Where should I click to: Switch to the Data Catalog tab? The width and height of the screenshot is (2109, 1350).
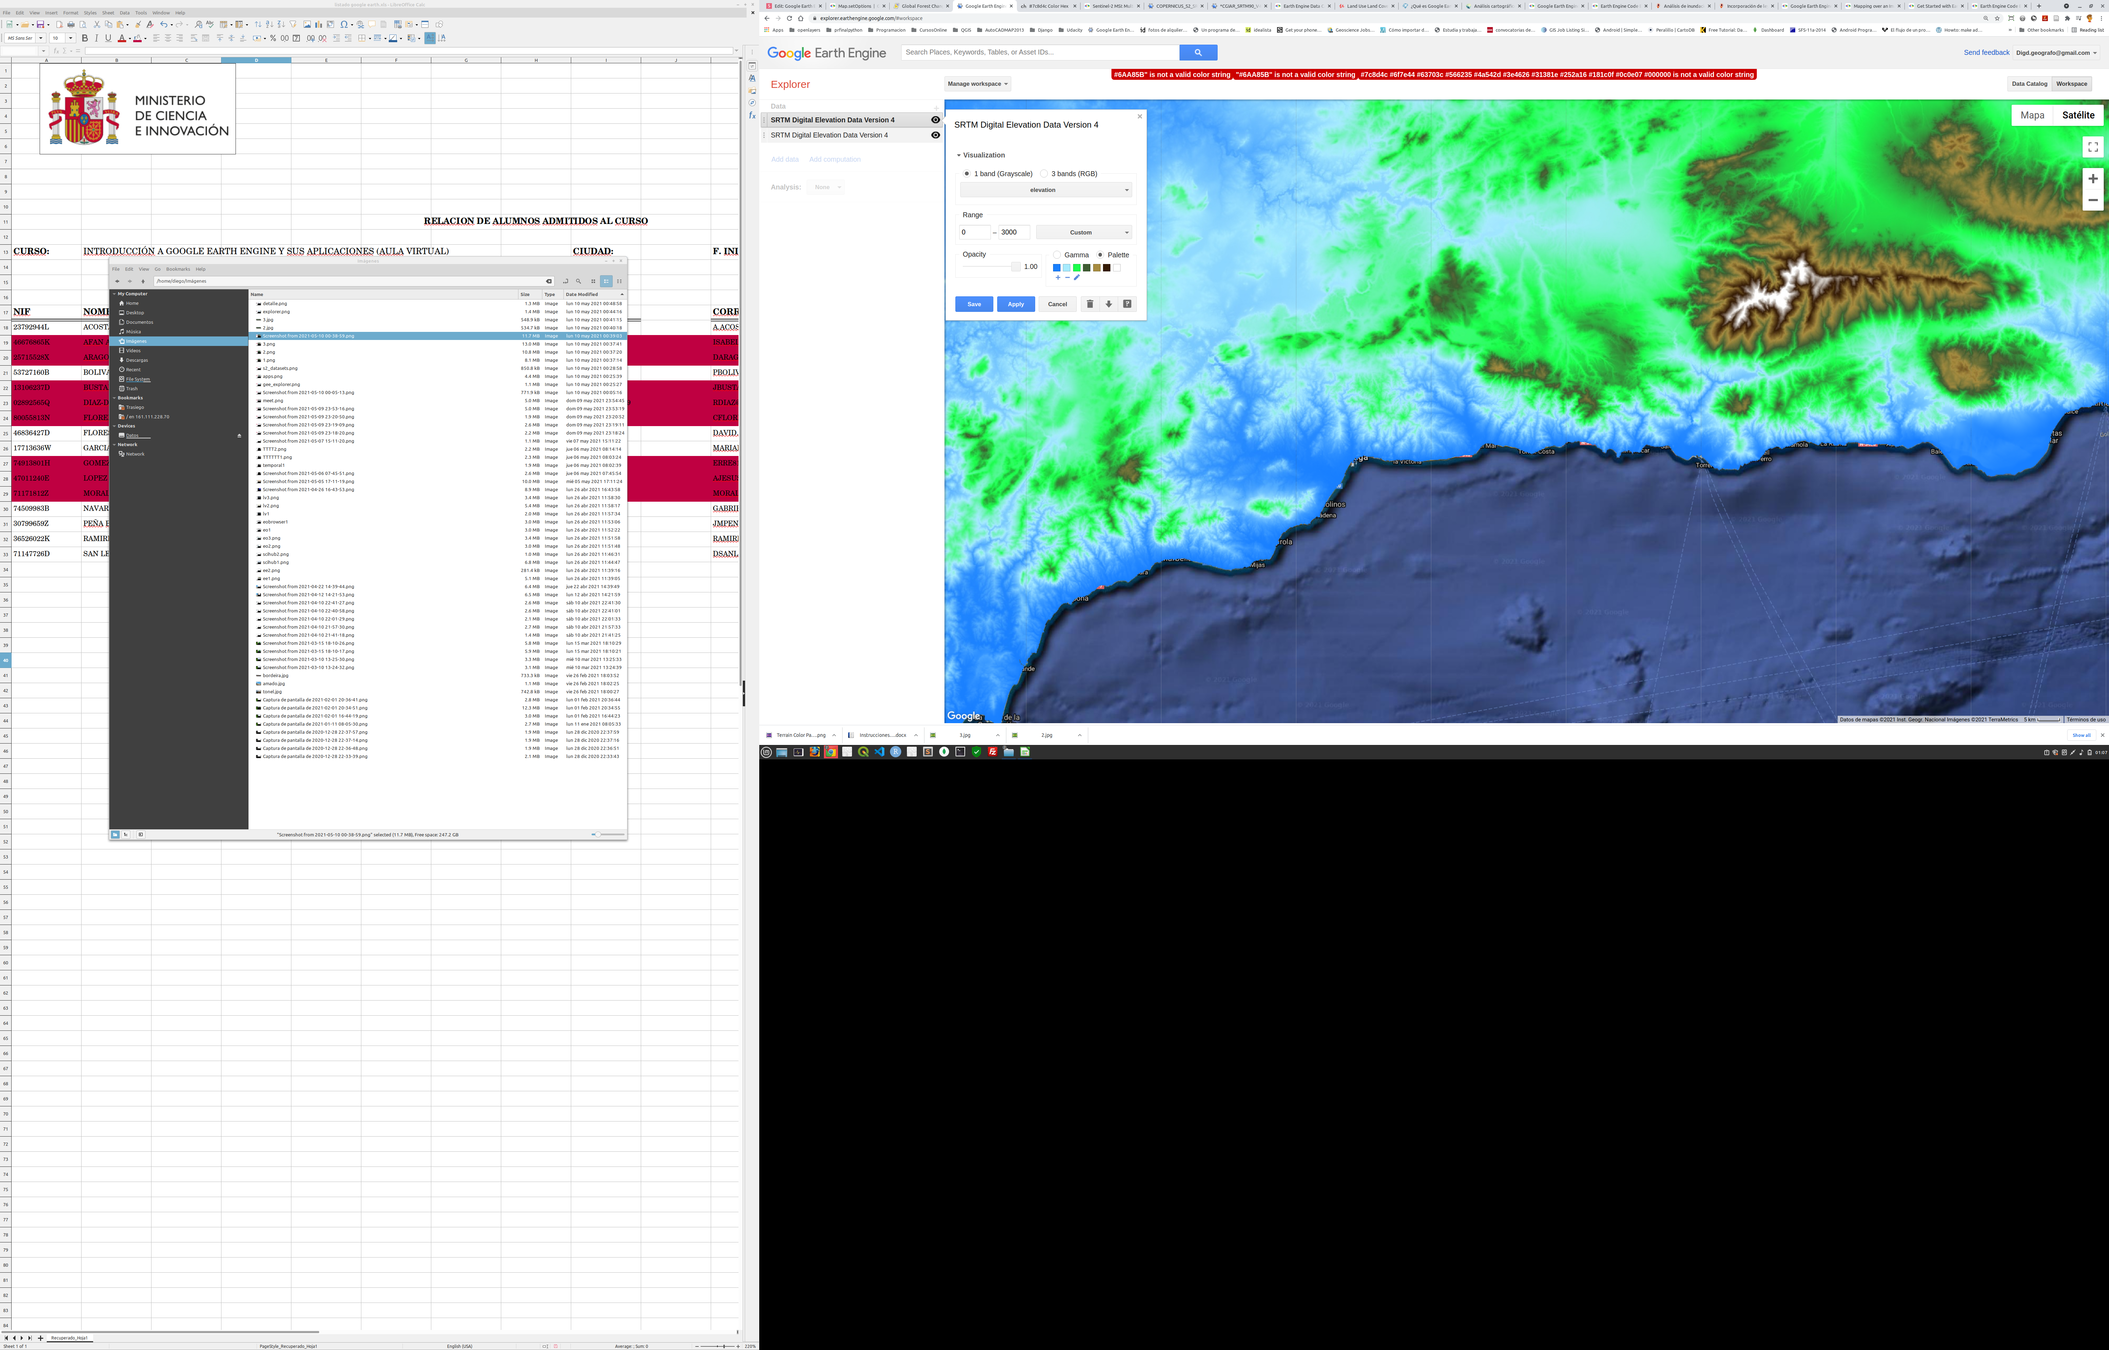click(x=2029, y=84)
